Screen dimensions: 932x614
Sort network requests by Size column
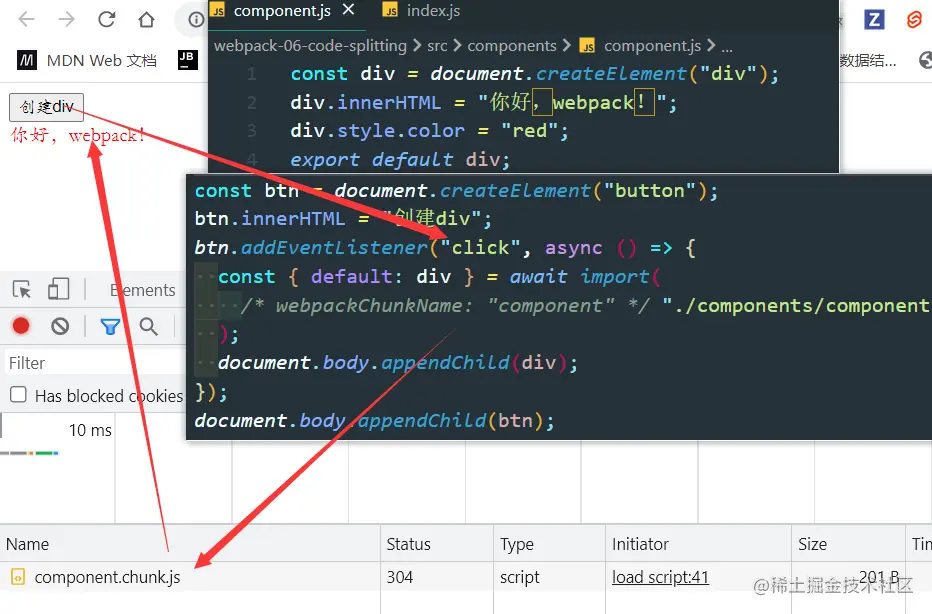(x=848, y=544)
